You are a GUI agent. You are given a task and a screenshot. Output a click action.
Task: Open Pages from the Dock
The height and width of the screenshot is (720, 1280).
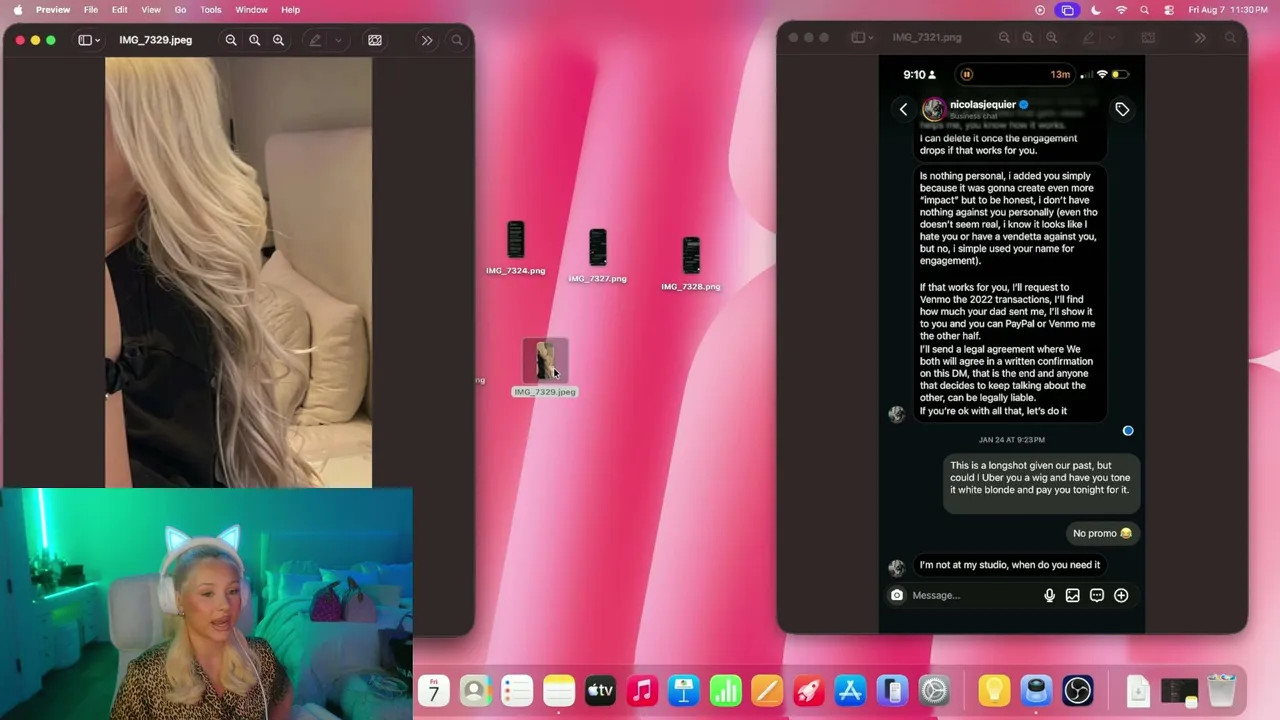pos(767,691)
